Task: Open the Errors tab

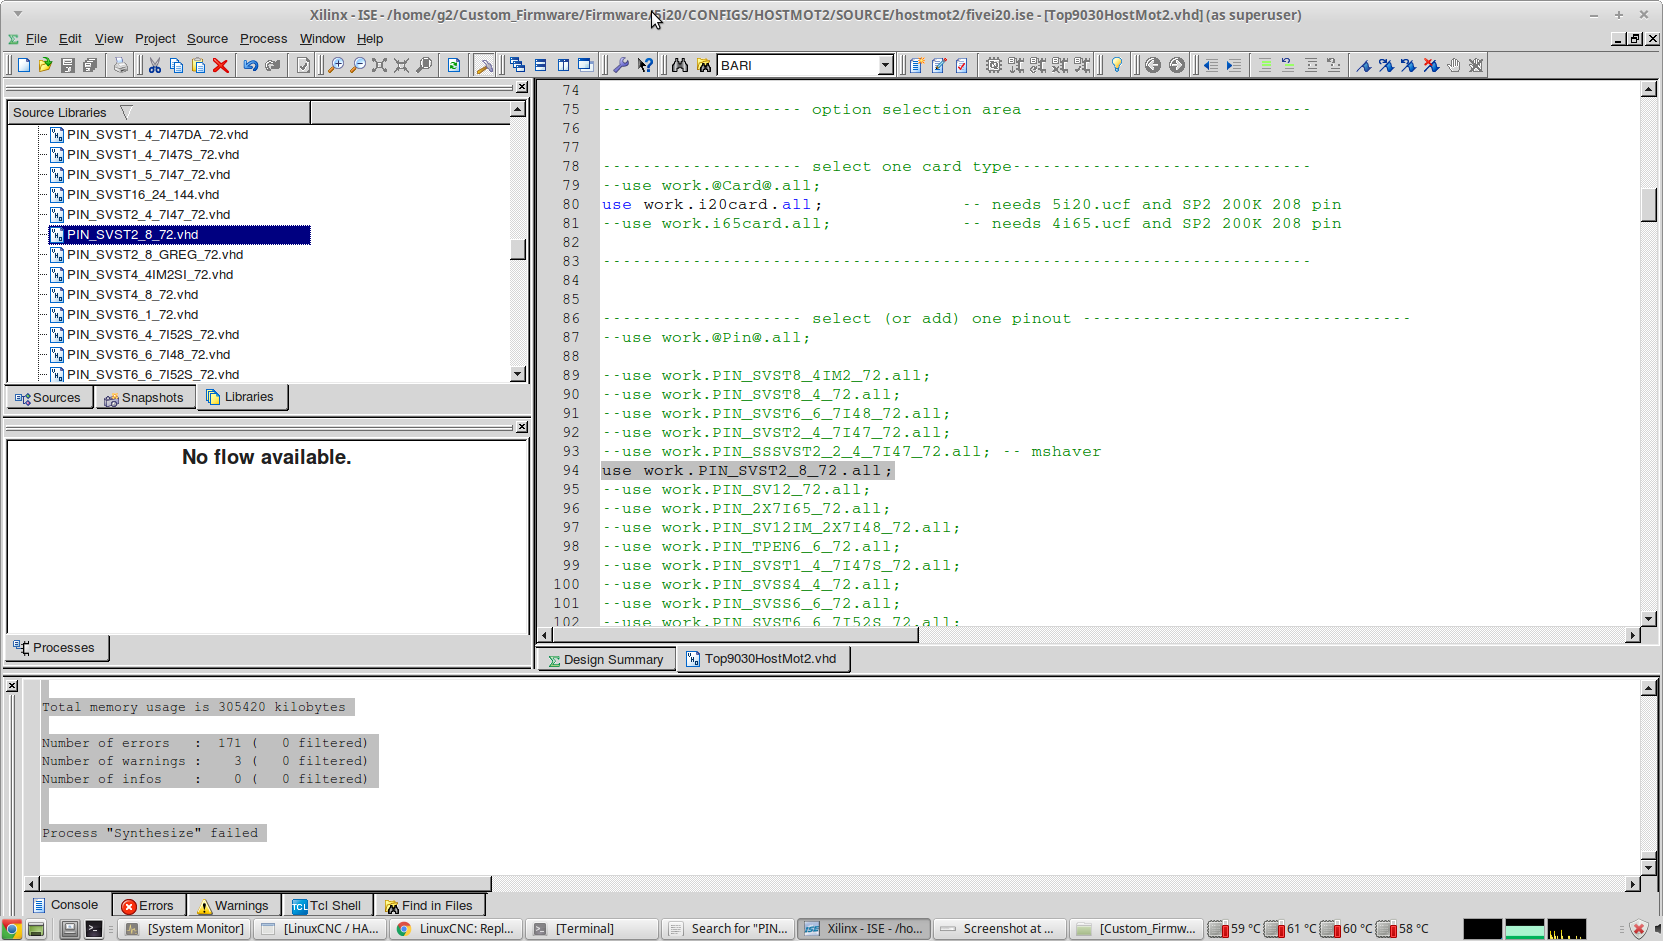Action: [x=148, y=905]
